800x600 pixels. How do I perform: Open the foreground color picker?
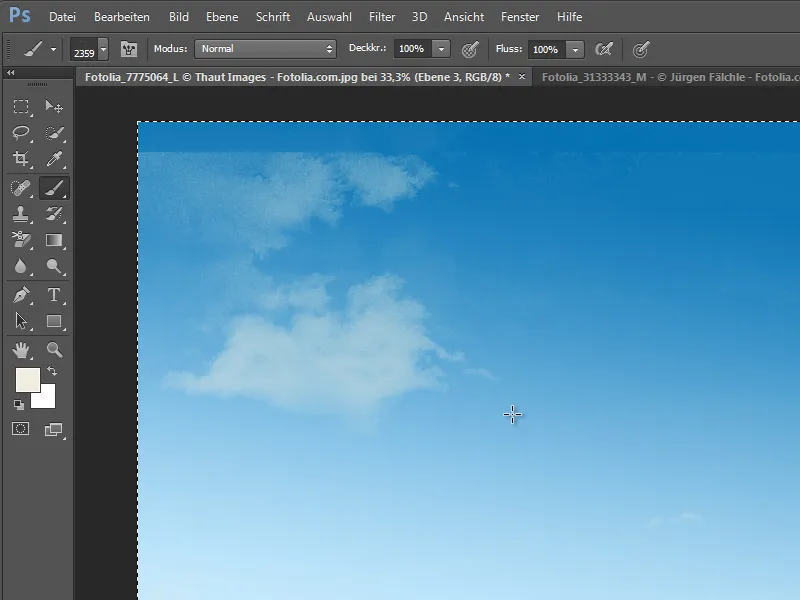pos(28,380)
